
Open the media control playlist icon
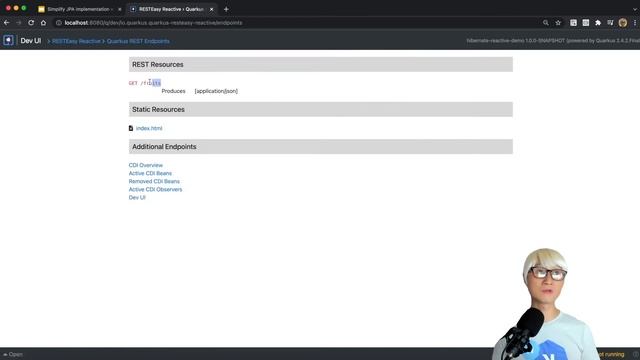coord(610,23)
